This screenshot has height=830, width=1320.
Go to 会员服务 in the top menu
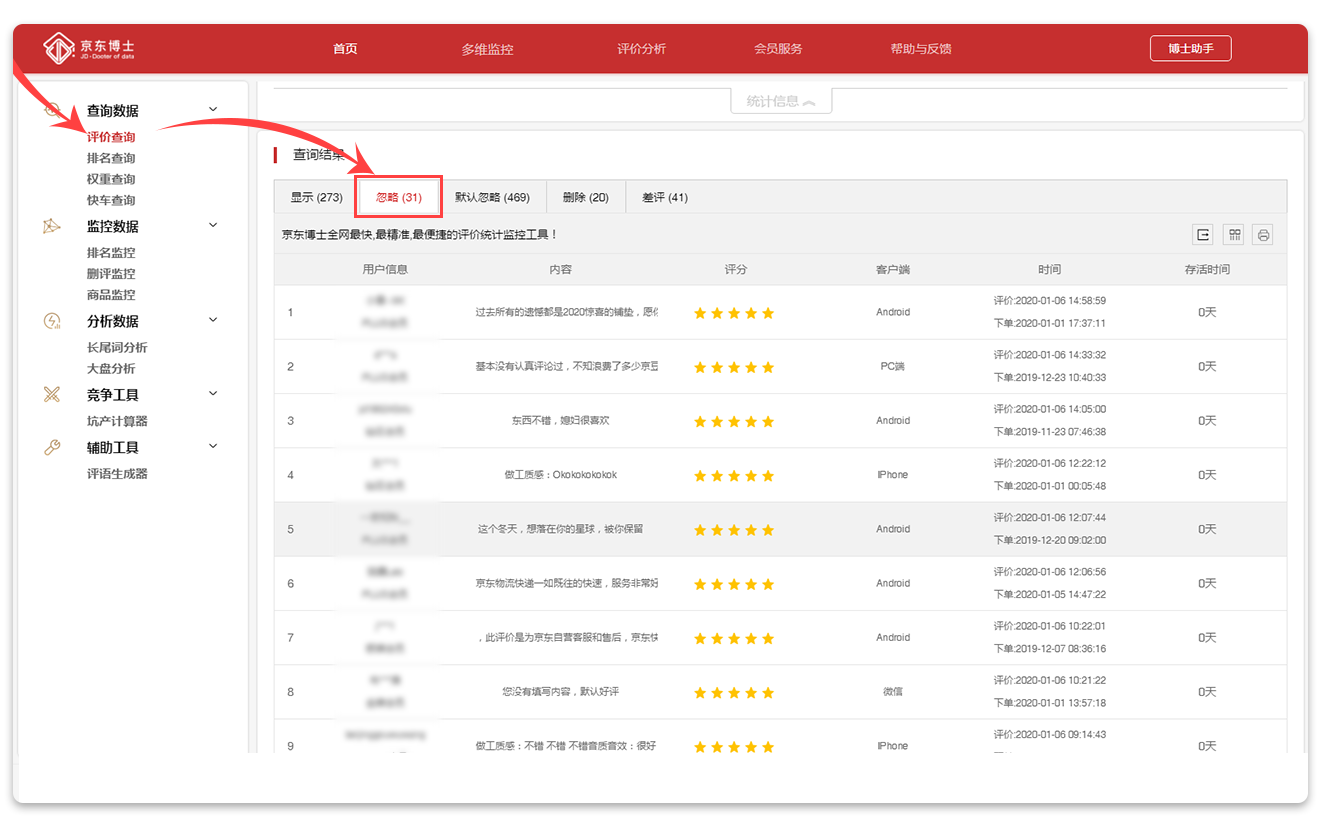[x=778, y=49]
